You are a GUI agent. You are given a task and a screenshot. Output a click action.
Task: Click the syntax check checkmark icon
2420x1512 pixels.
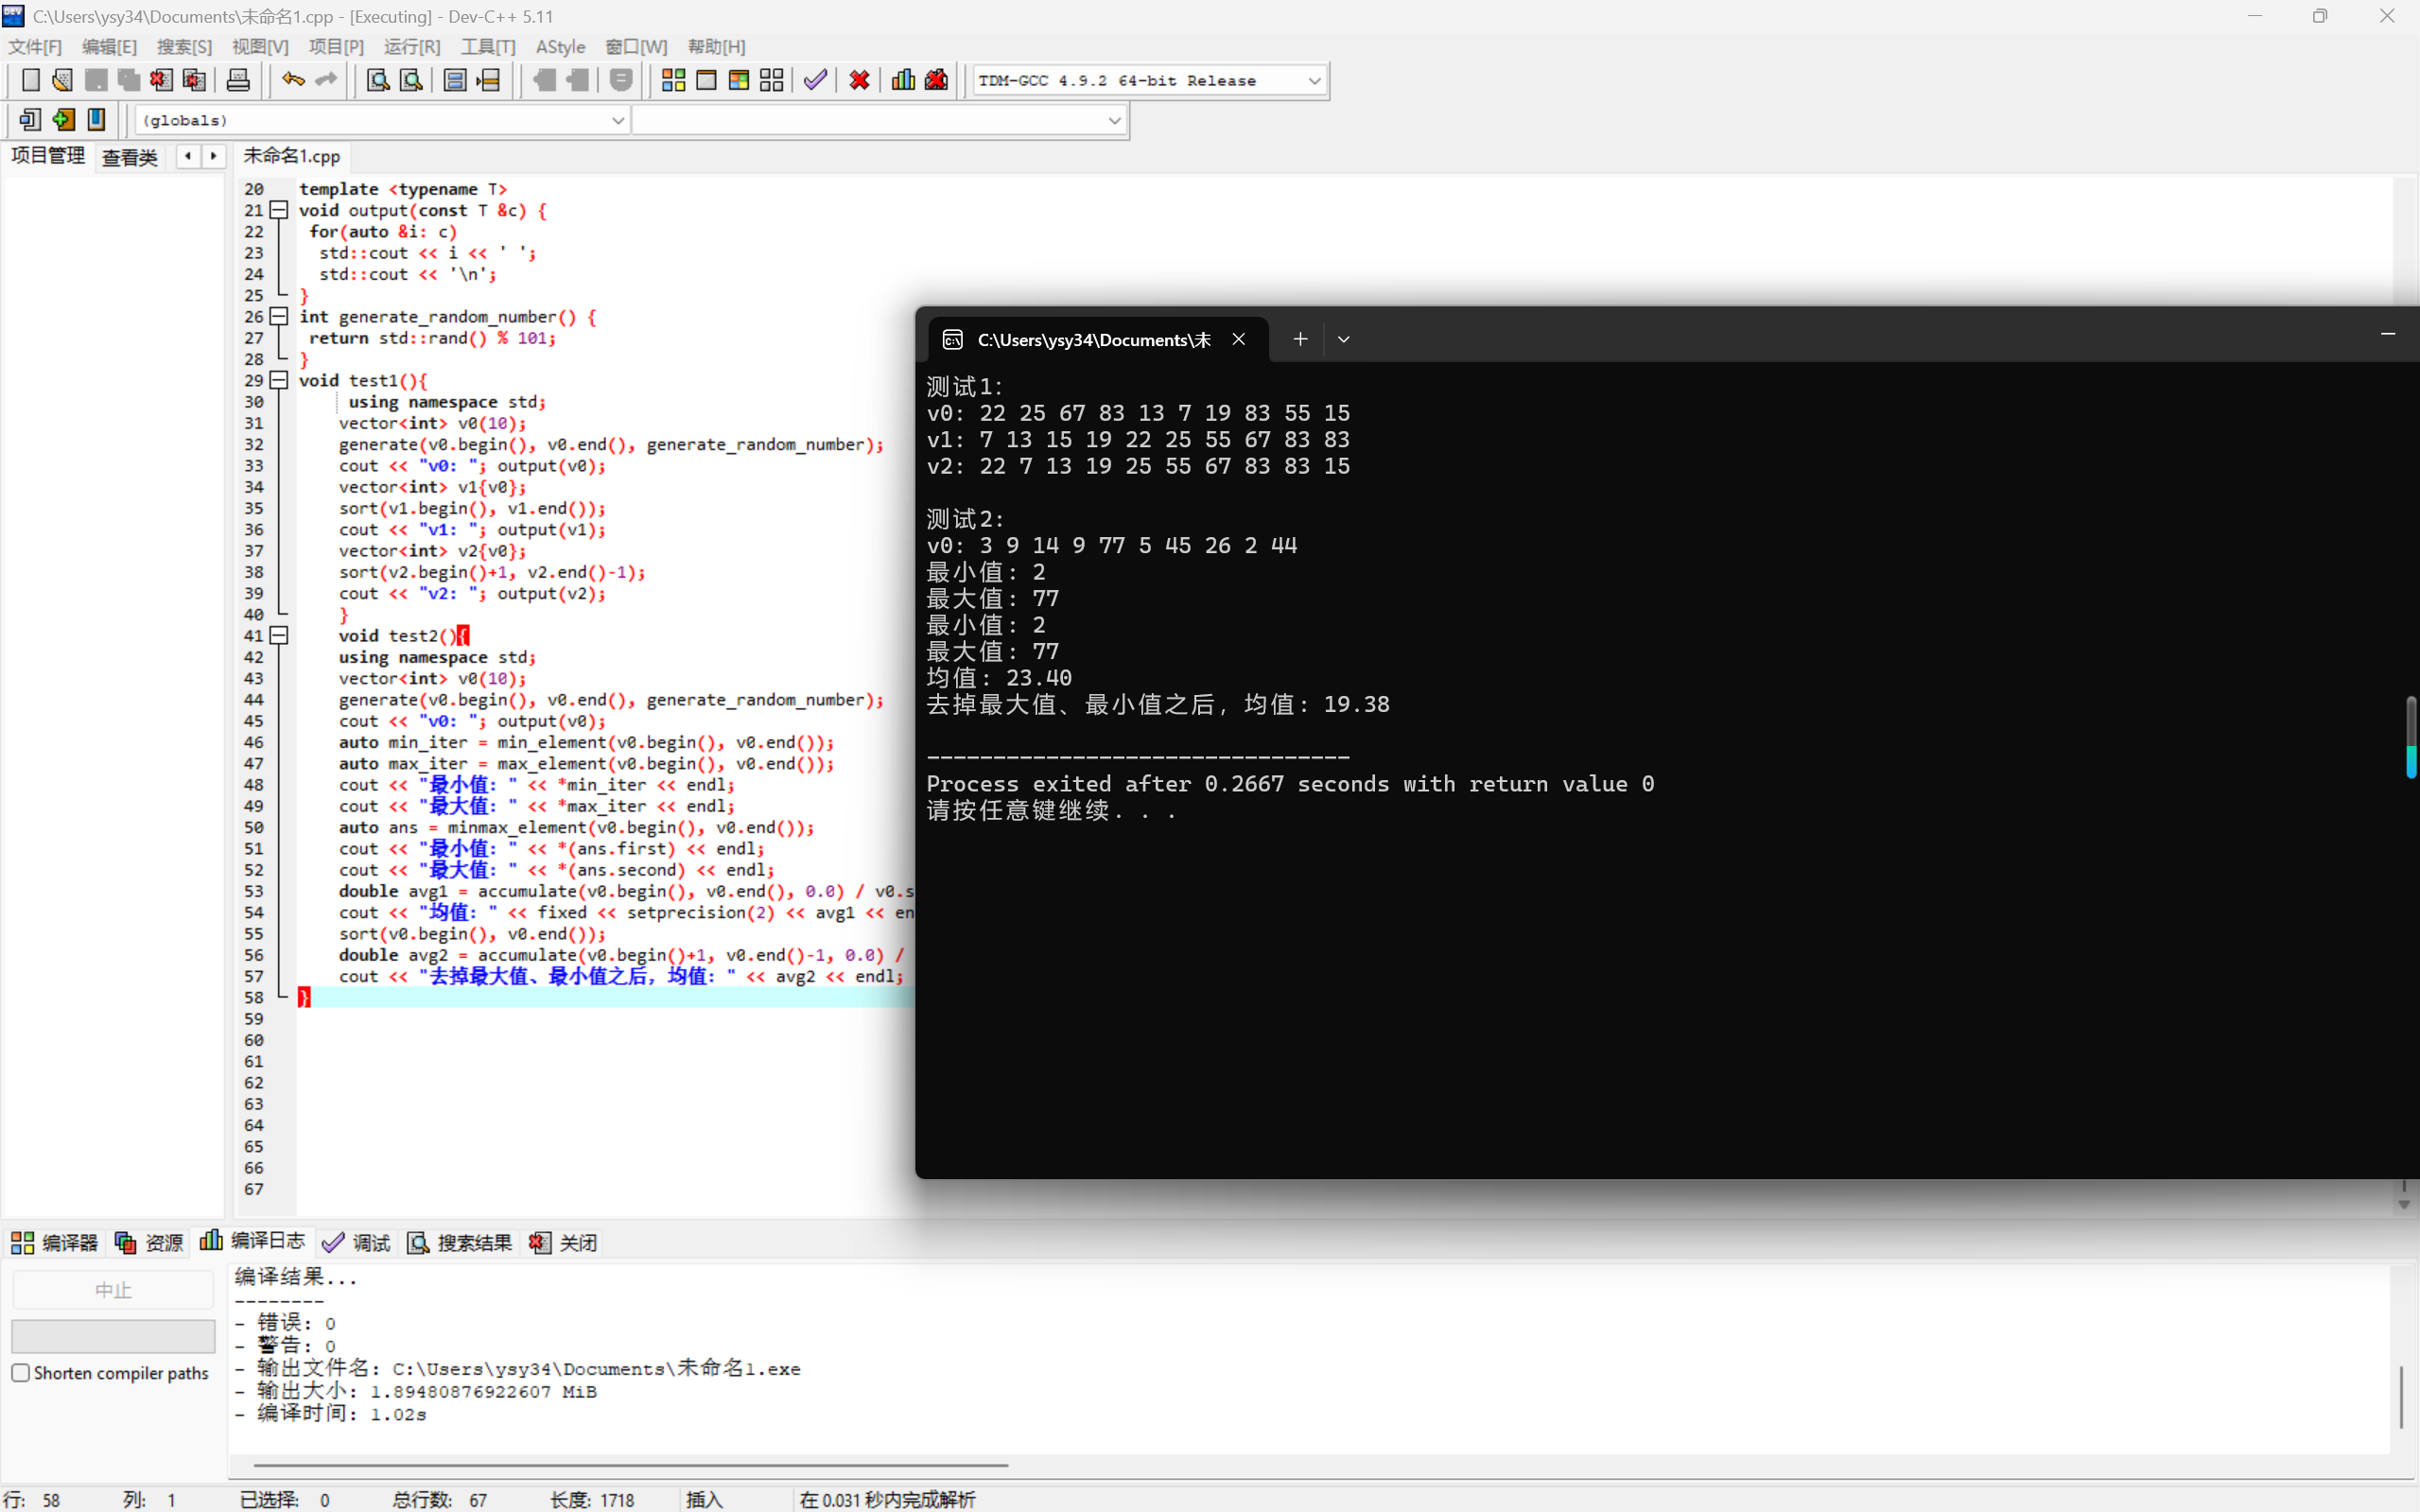(x=814, y=80)
